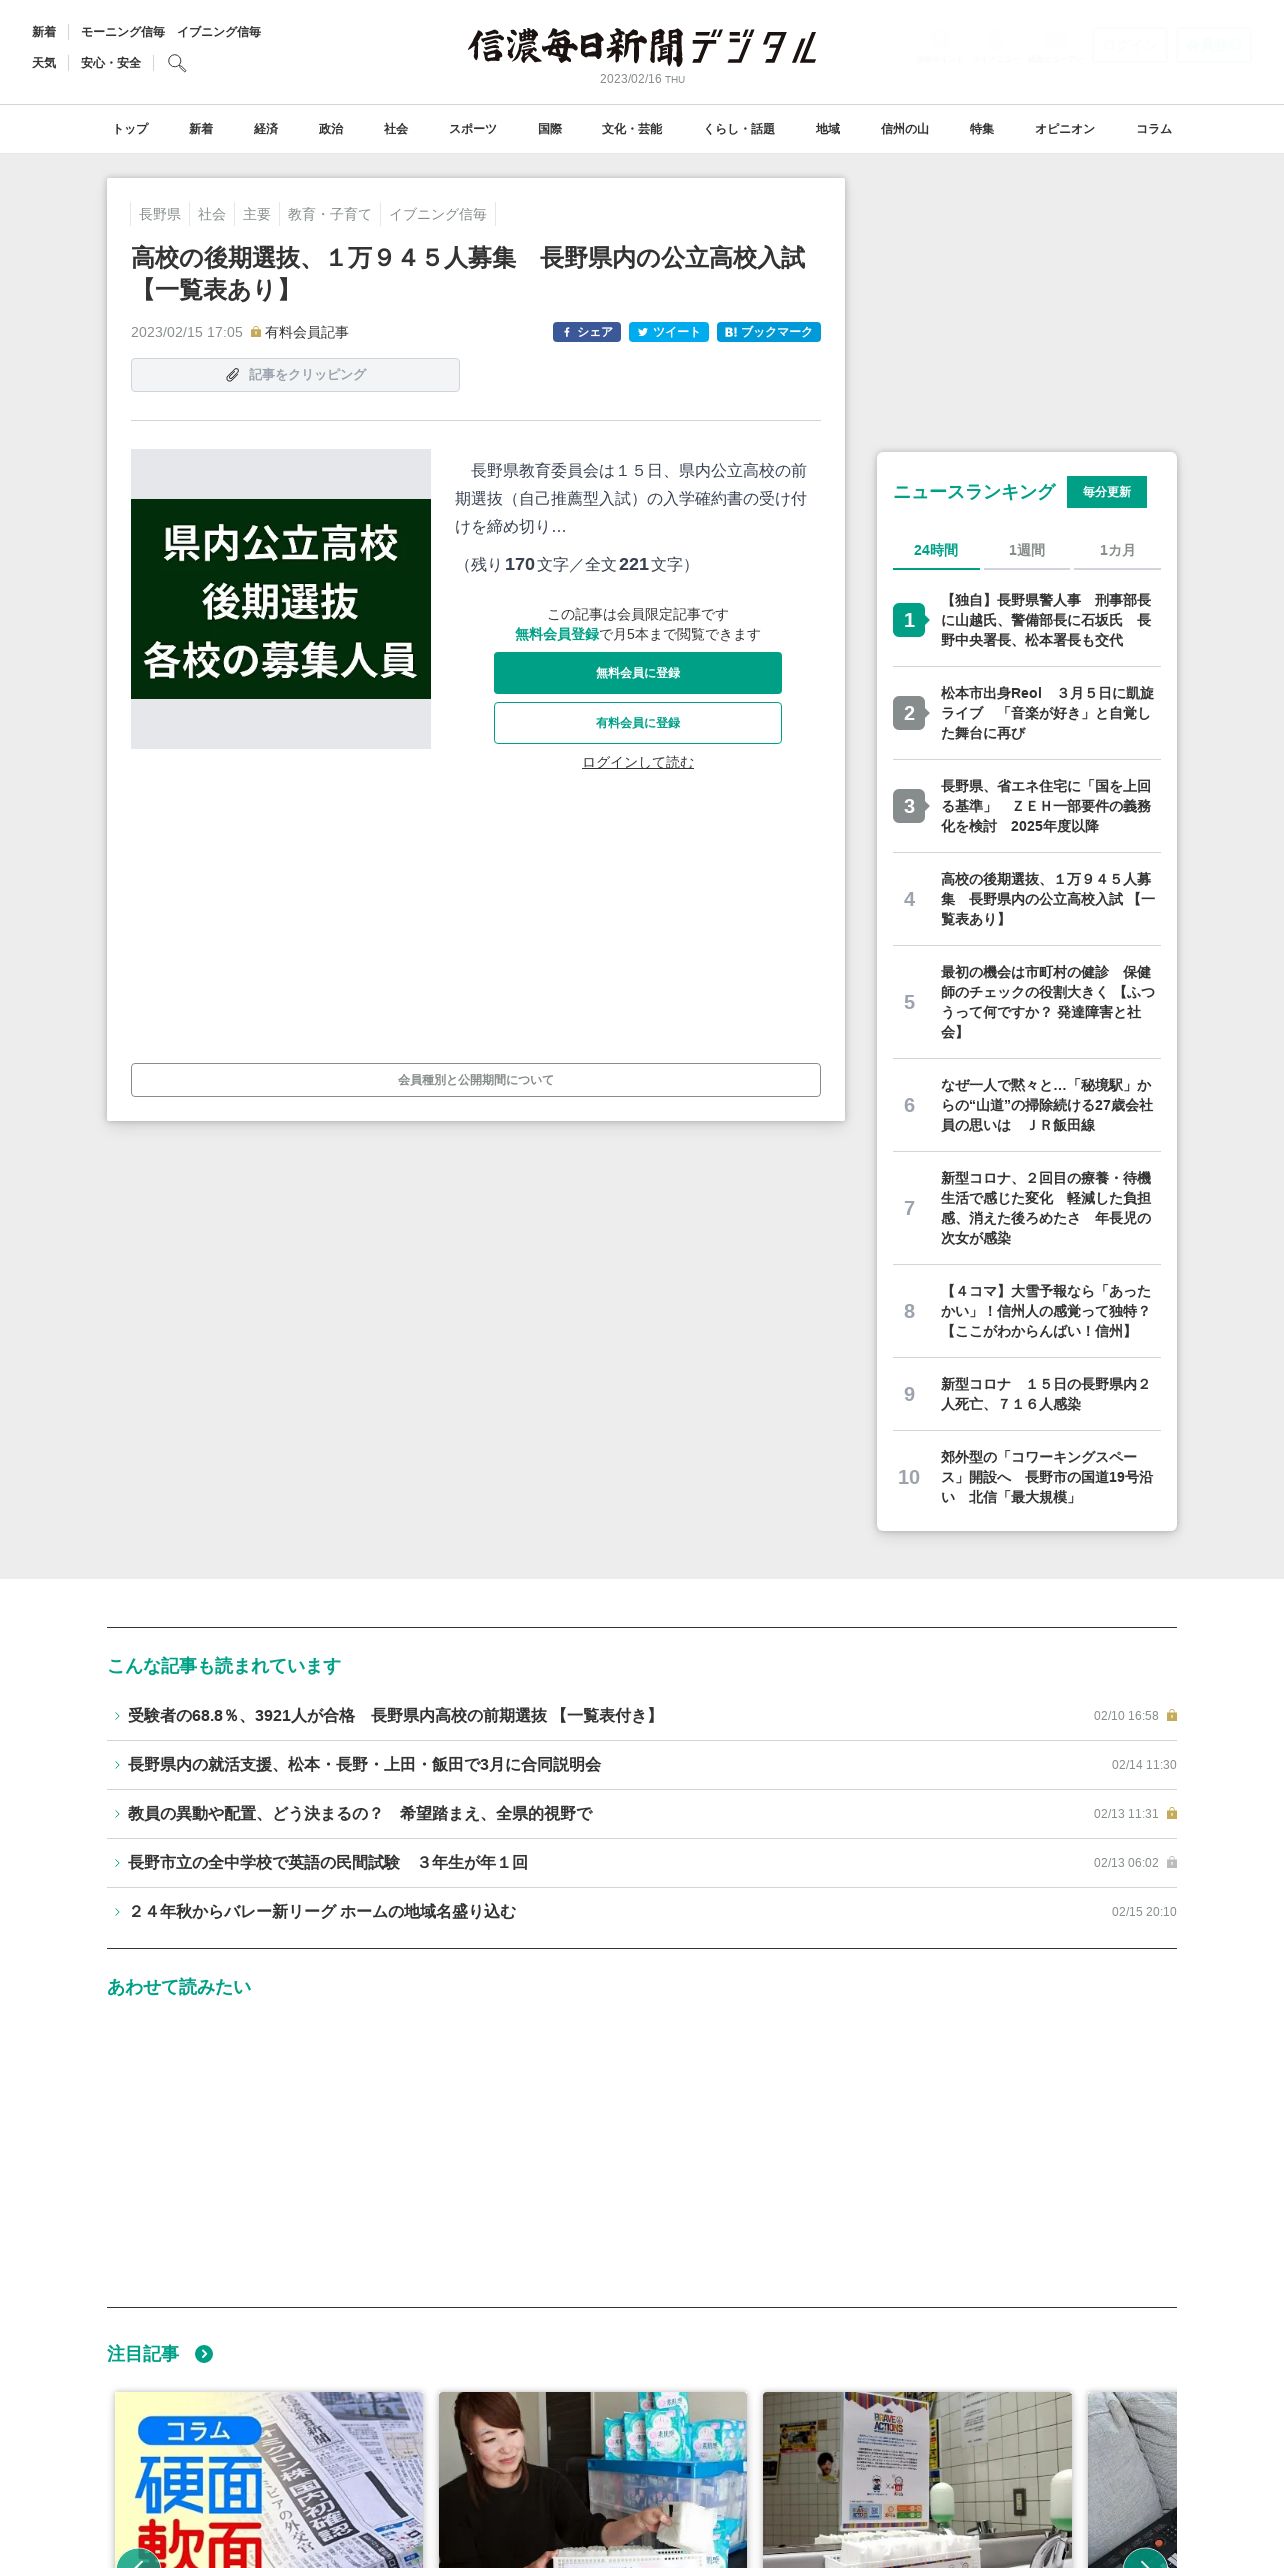Click the 長野県 article tag
Screen dimensions: 1284x2568
coord(160,214)
